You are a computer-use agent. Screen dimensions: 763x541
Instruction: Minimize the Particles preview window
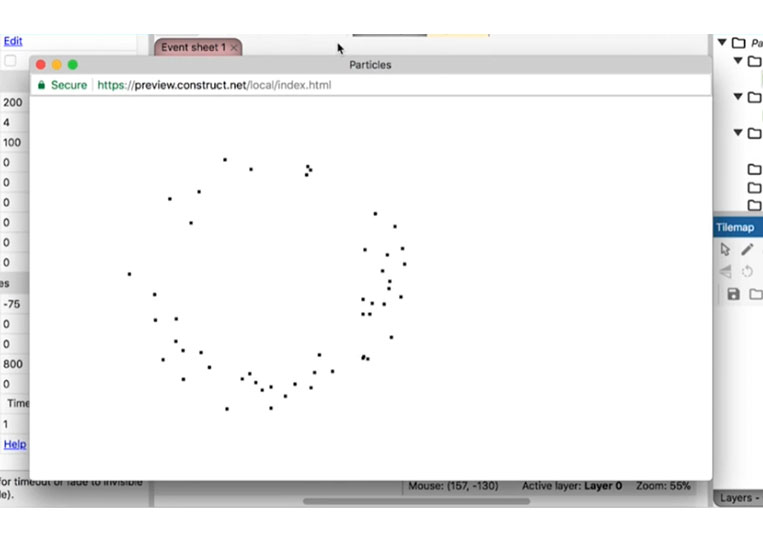(x=57, y=65)
